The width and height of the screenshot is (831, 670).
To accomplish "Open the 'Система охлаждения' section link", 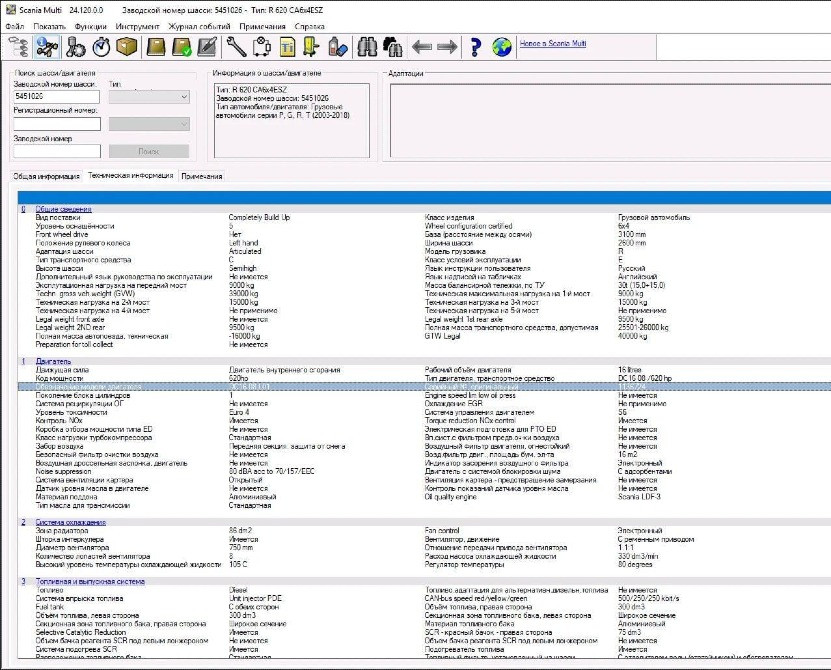I will click(70, 522).
